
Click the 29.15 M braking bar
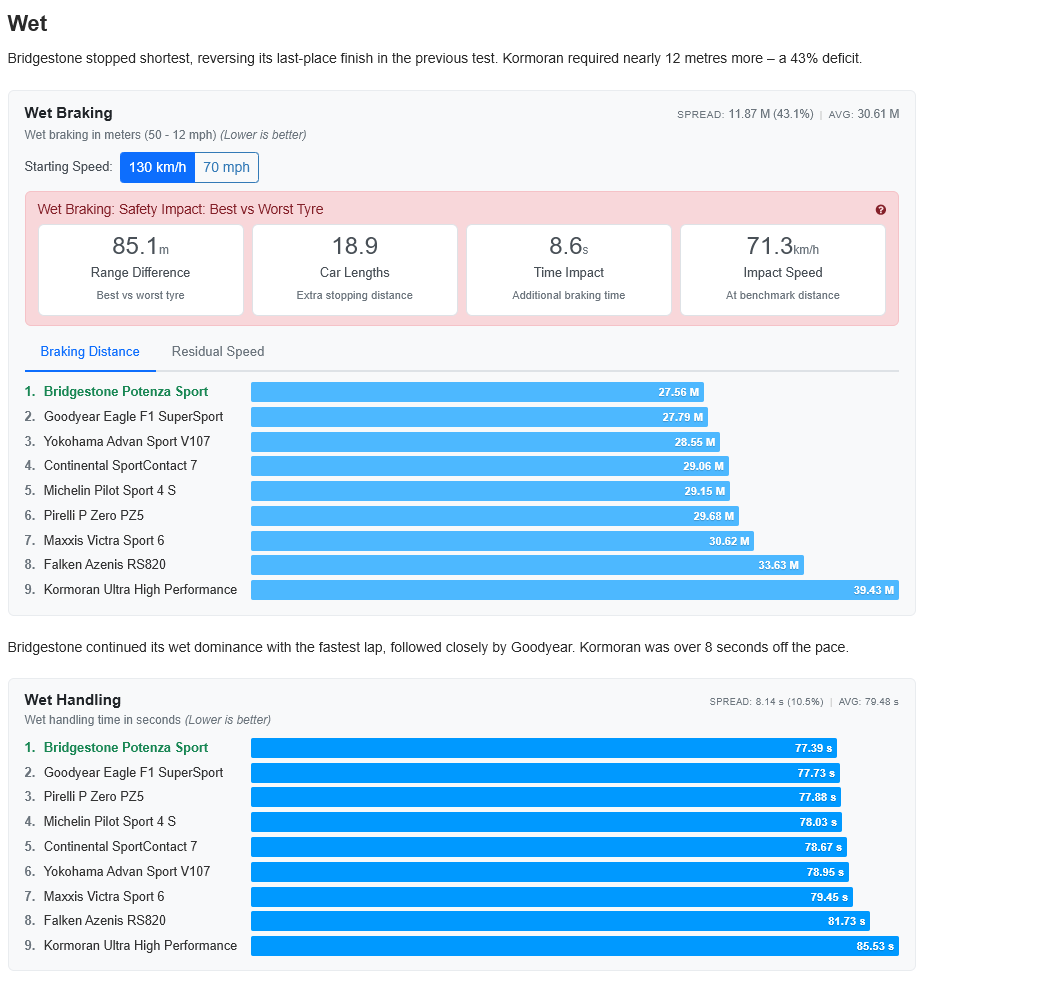tap(491, 492)
